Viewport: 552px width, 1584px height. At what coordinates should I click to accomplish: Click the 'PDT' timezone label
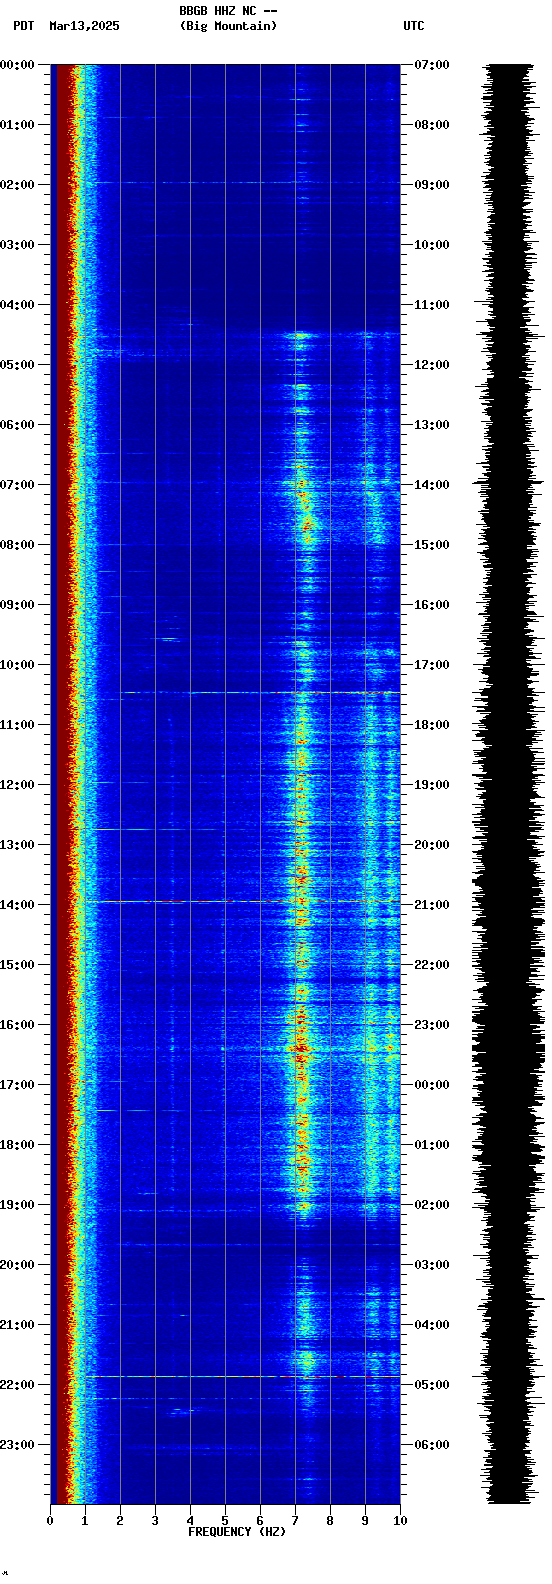coord(23,26)
